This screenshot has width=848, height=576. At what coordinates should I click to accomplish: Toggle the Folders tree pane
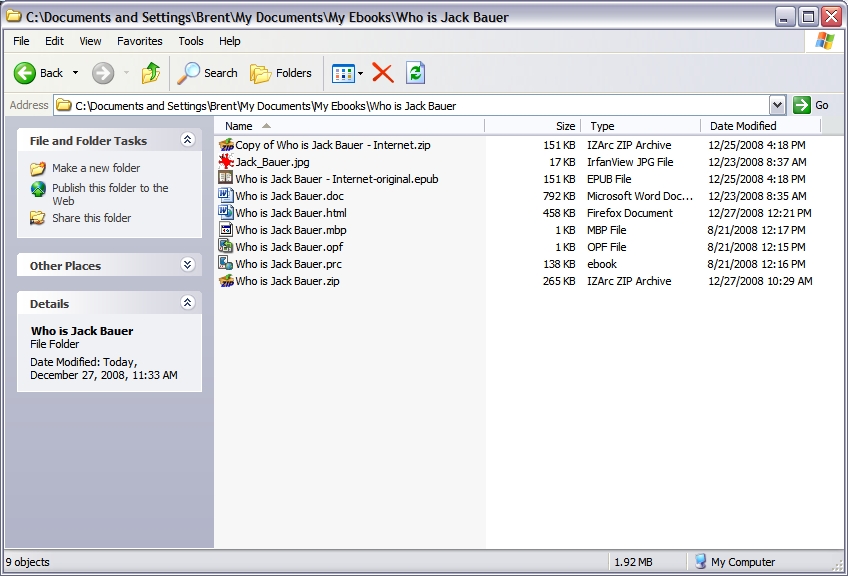pos(281,73)
